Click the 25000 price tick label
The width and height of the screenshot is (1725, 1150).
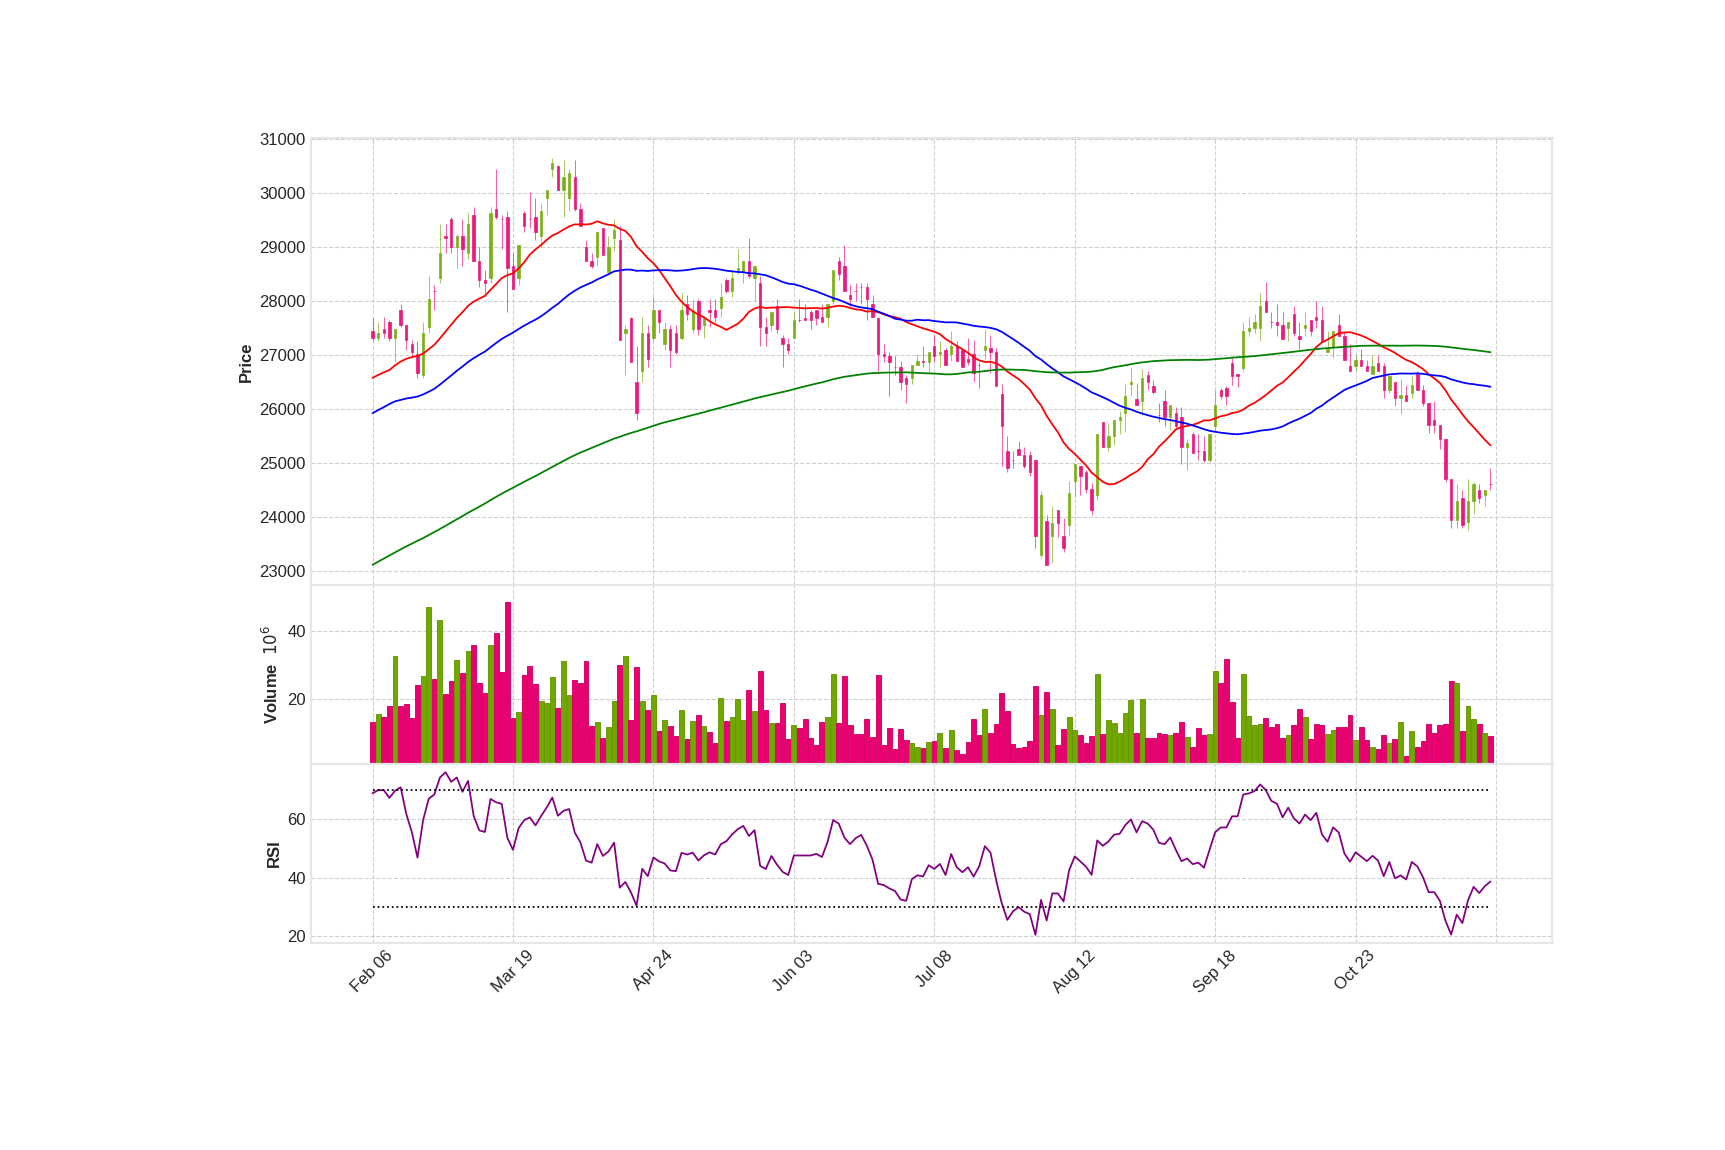pyautogui.click(x=282, y=464)
